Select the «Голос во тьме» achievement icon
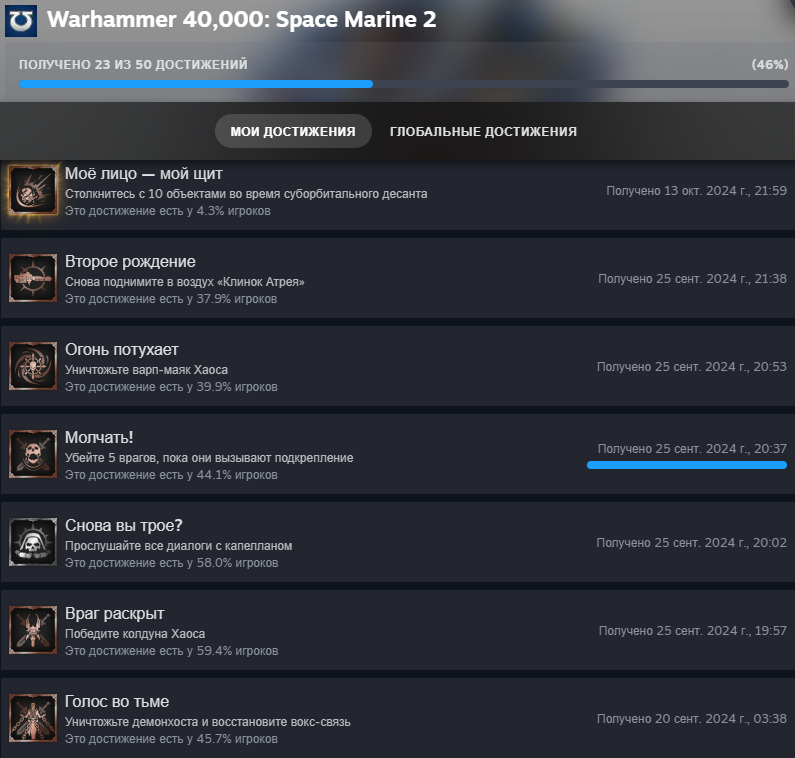The height and width of the screenshot is (758, 795). [x=33, y=718]
